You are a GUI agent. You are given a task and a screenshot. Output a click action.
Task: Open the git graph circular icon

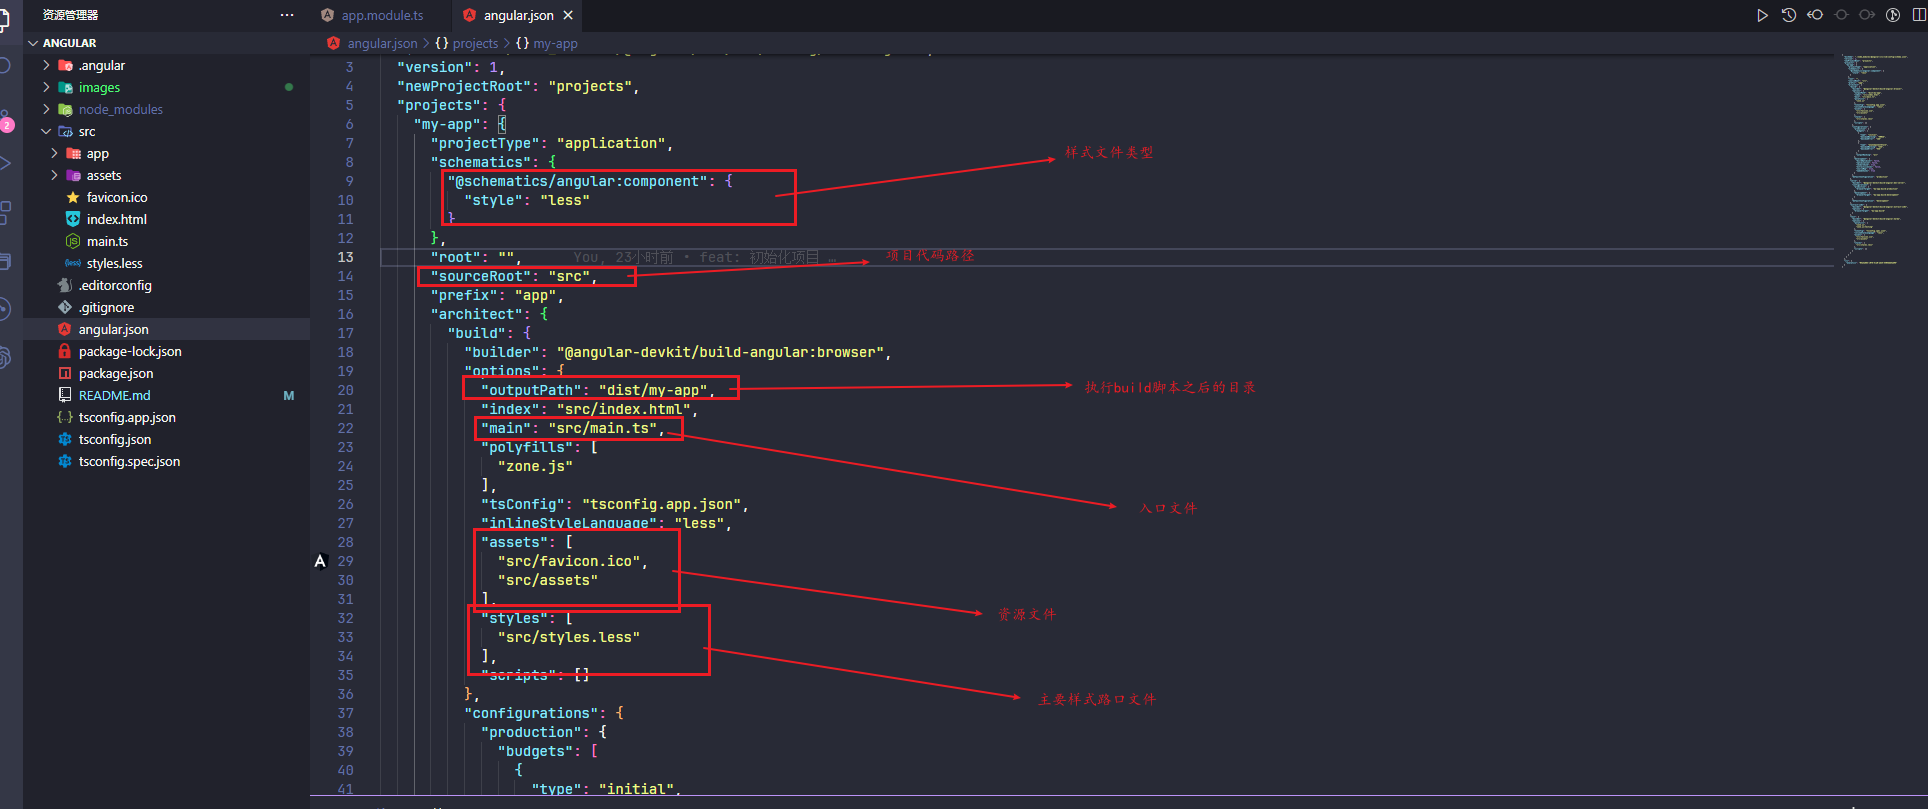pyautogui.click(x=1893, y=15)
